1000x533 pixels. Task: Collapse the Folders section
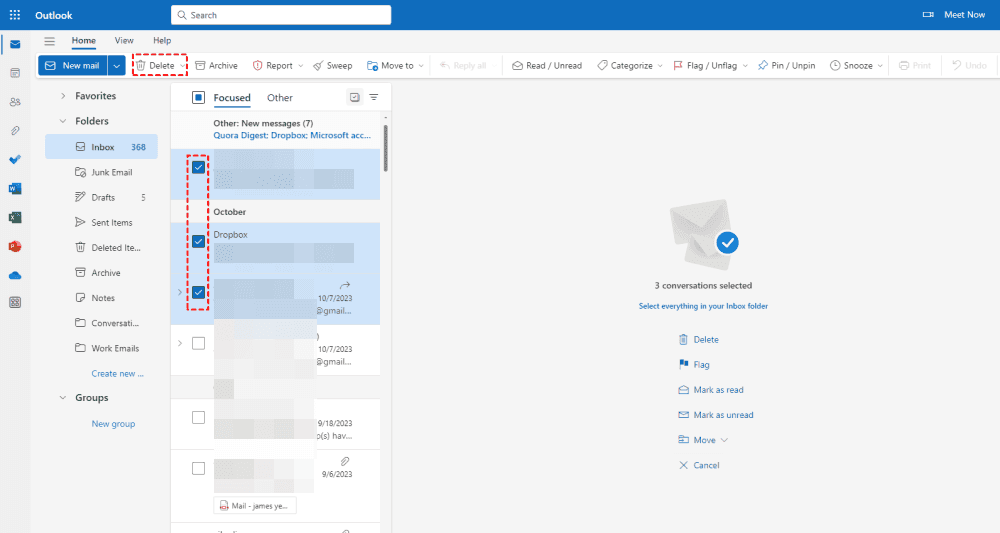point(63,121)
